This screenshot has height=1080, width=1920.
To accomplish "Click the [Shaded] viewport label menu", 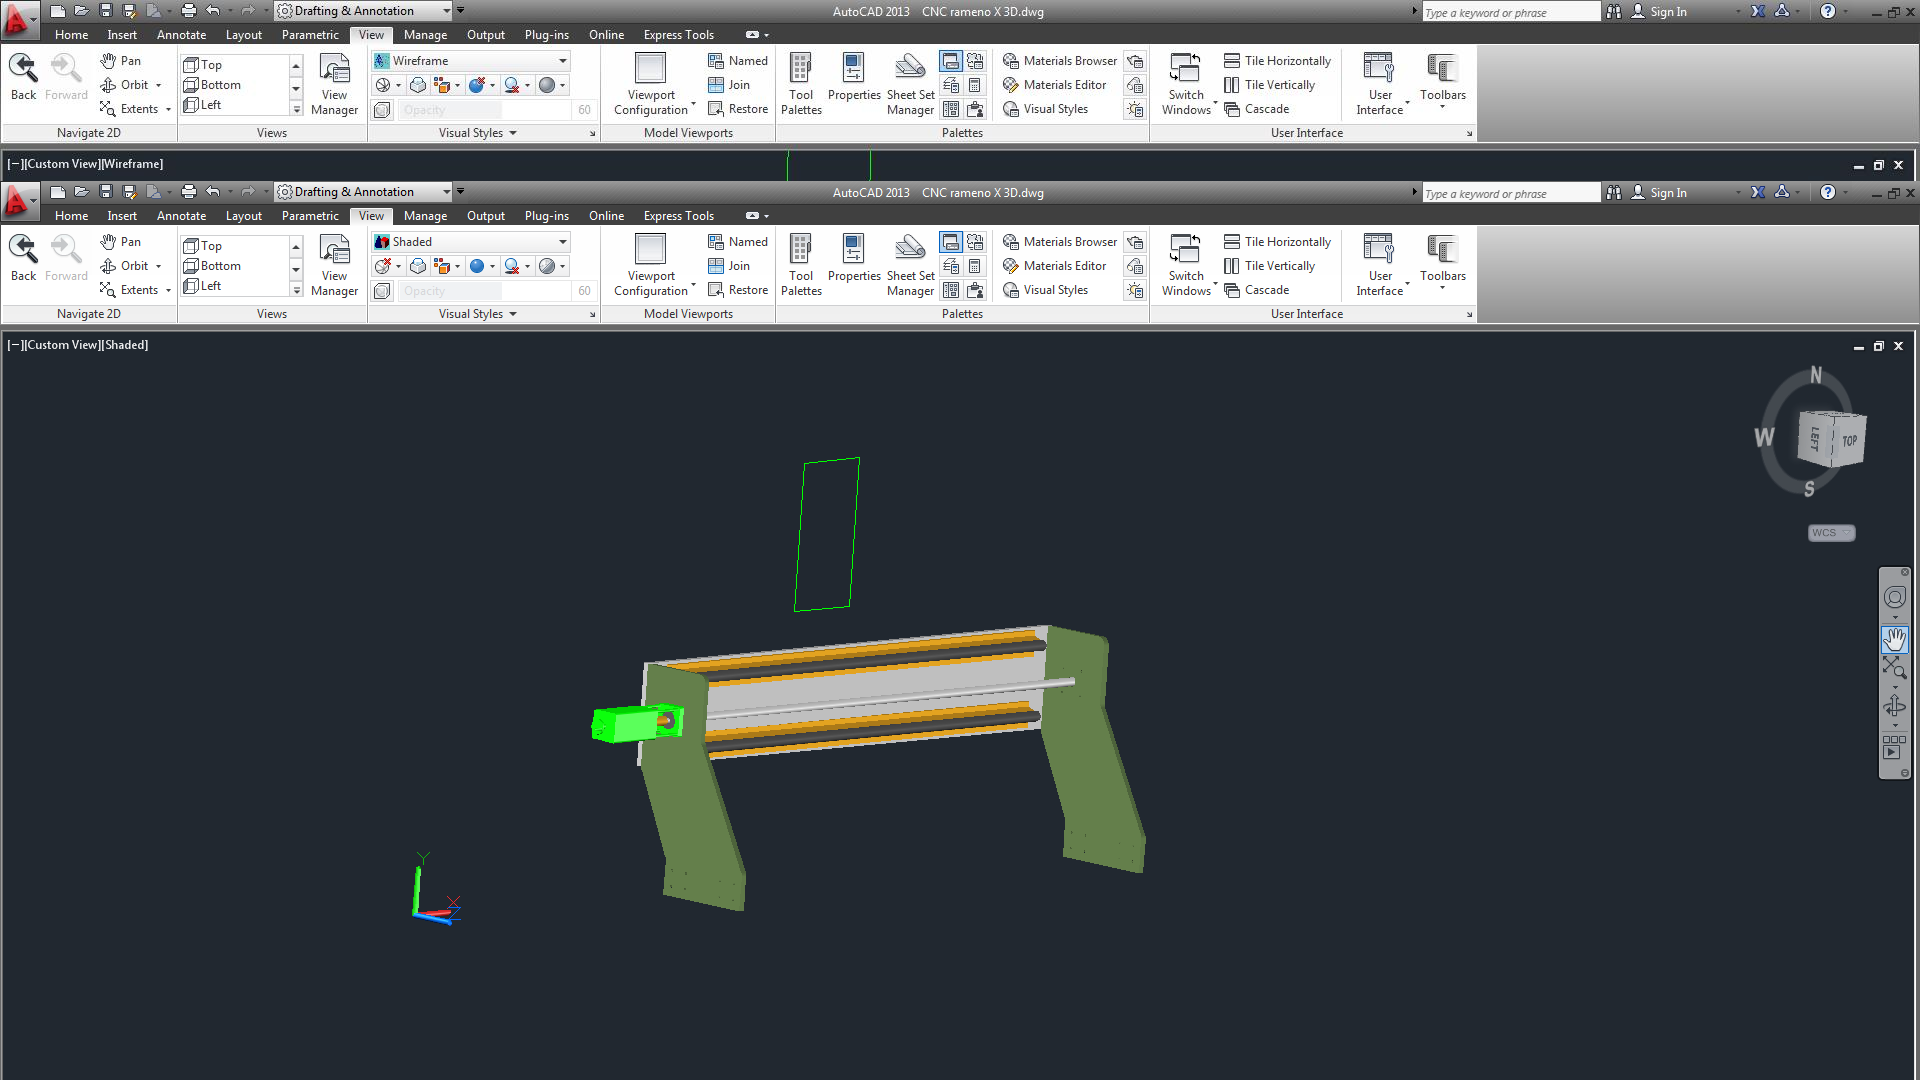I will pyautogui.click(x=126, y=345).
